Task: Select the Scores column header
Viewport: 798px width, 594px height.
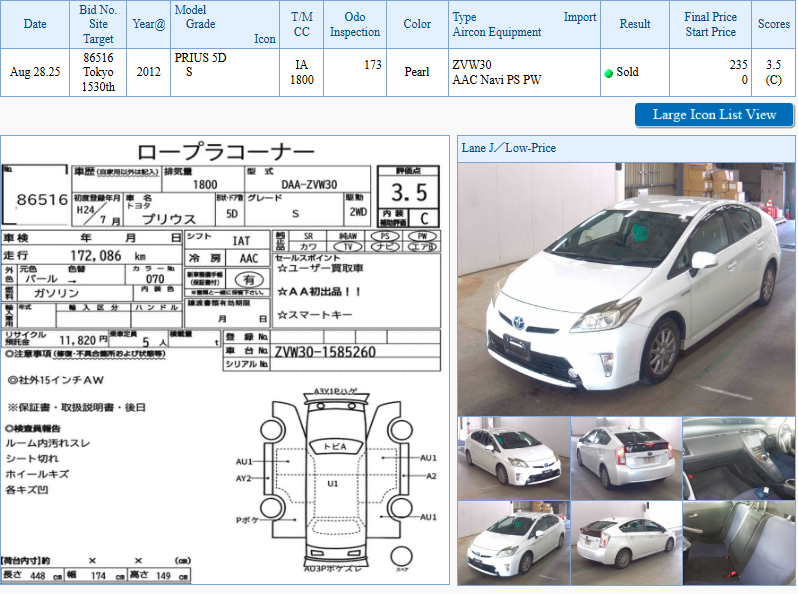Action: (773, 24)
